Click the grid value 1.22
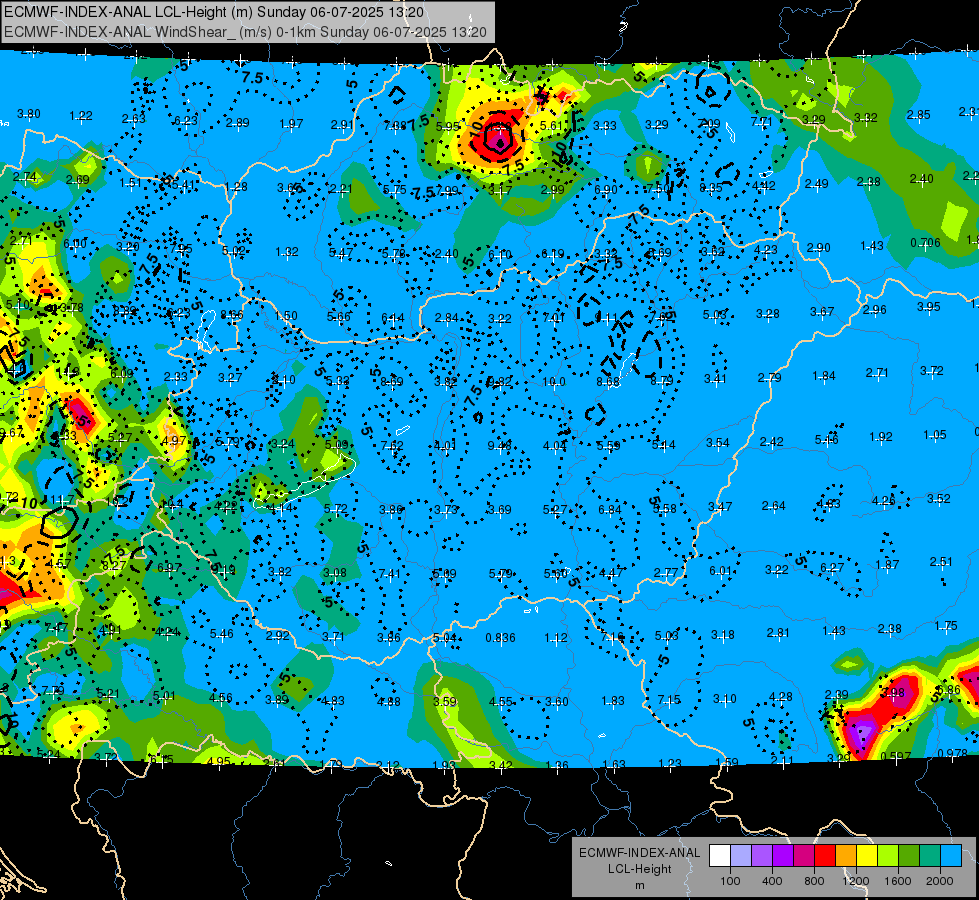 (81, 116)
